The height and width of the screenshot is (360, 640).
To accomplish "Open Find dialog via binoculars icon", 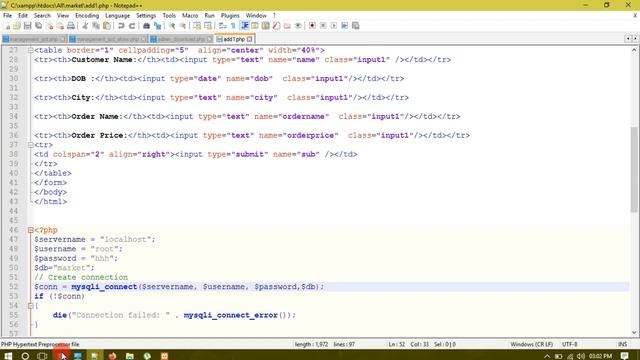I will click(146, 26).
